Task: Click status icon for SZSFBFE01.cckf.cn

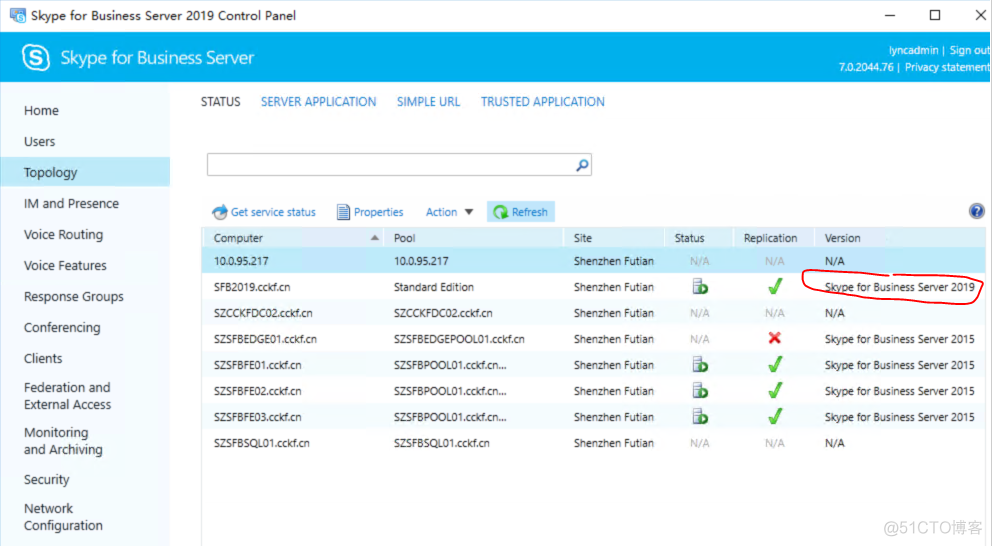Action: click(700, 364)
